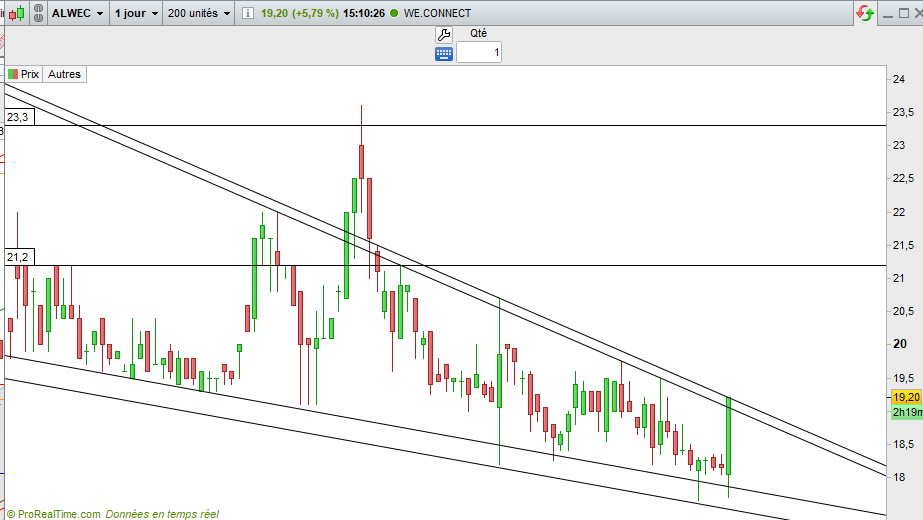Click the 19,20 (+5,79 %) quote

point(300,13)
